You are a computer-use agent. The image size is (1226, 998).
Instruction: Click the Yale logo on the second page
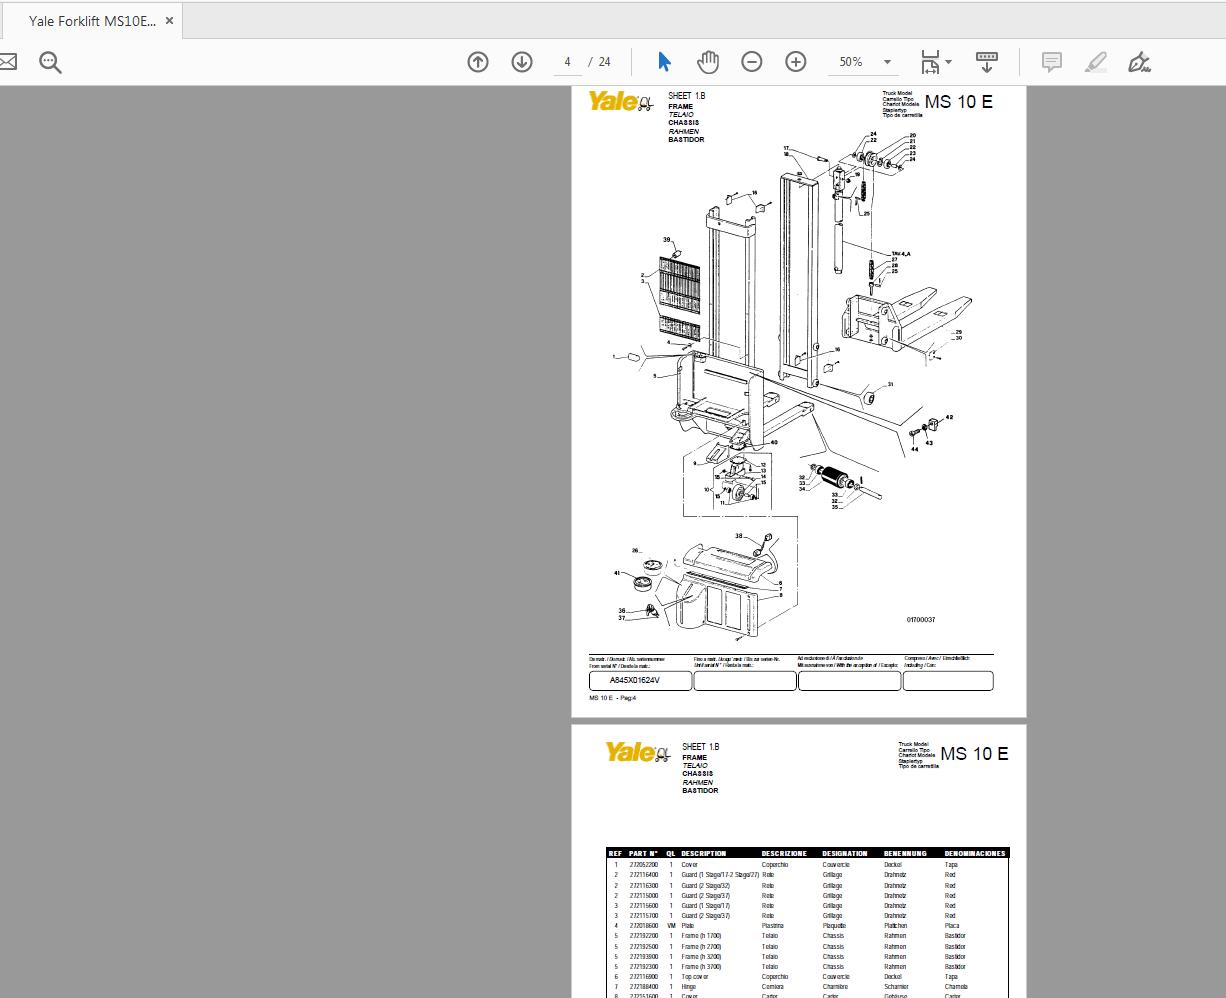click(x=636, y=752)
